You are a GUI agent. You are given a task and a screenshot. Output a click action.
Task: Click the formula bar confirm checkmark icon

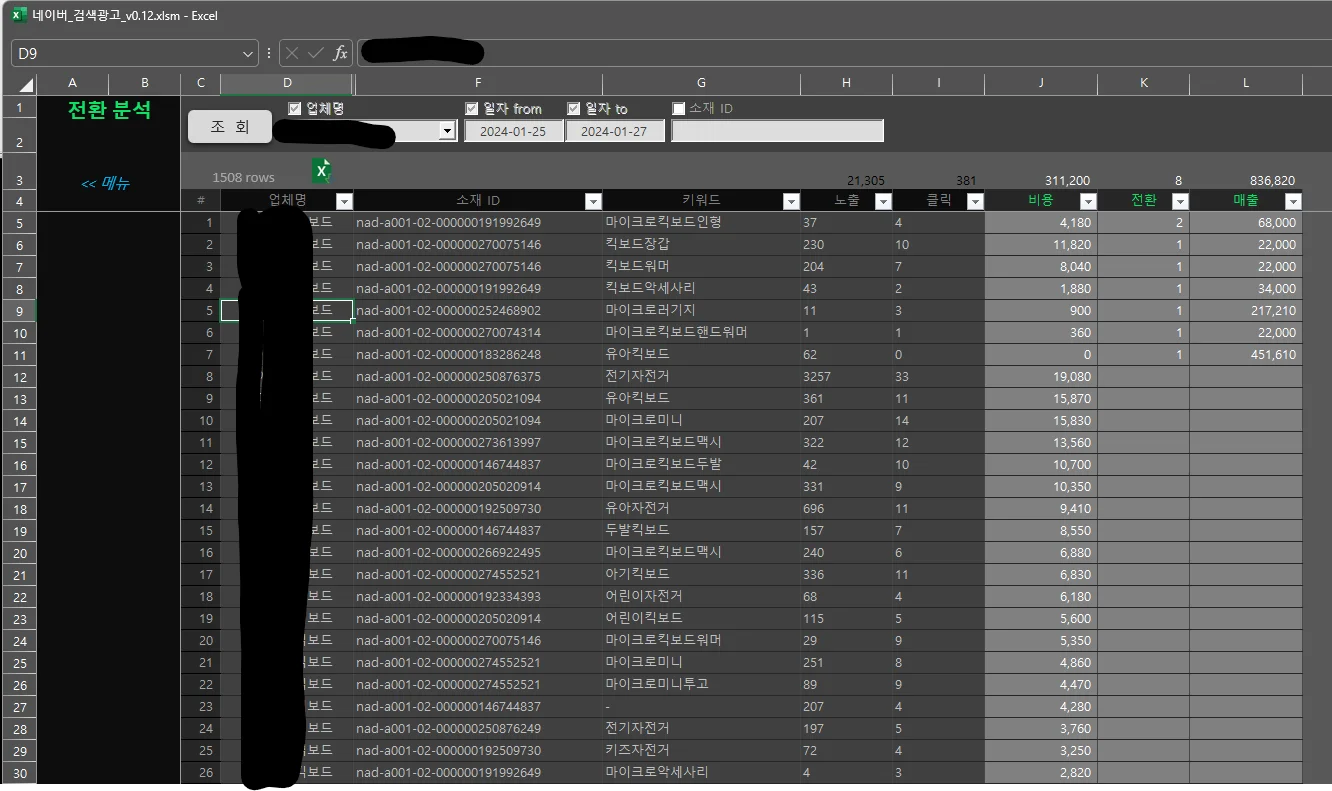point(316,53)
